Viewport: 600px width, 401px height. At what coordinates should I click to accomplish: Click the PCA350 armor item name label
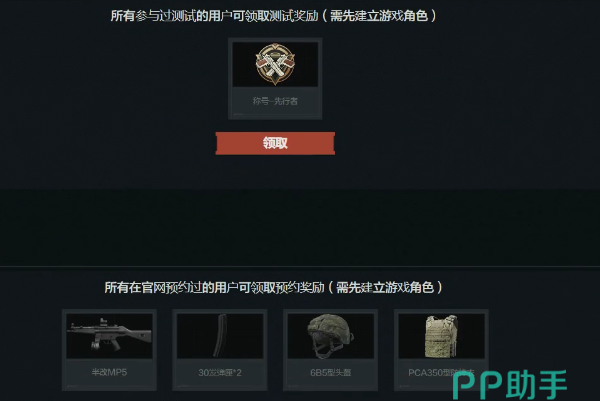pyautogui.click(x=441, y=372)
